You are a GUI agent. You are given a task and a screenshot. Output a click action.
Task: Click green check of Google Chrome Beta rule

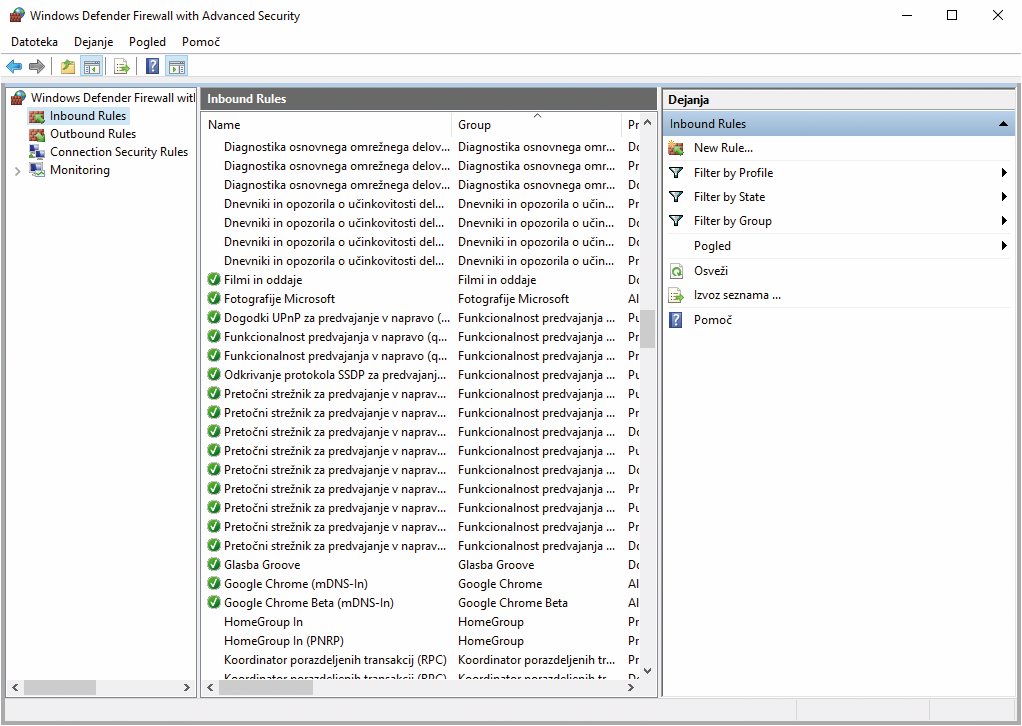pos(213,602)
